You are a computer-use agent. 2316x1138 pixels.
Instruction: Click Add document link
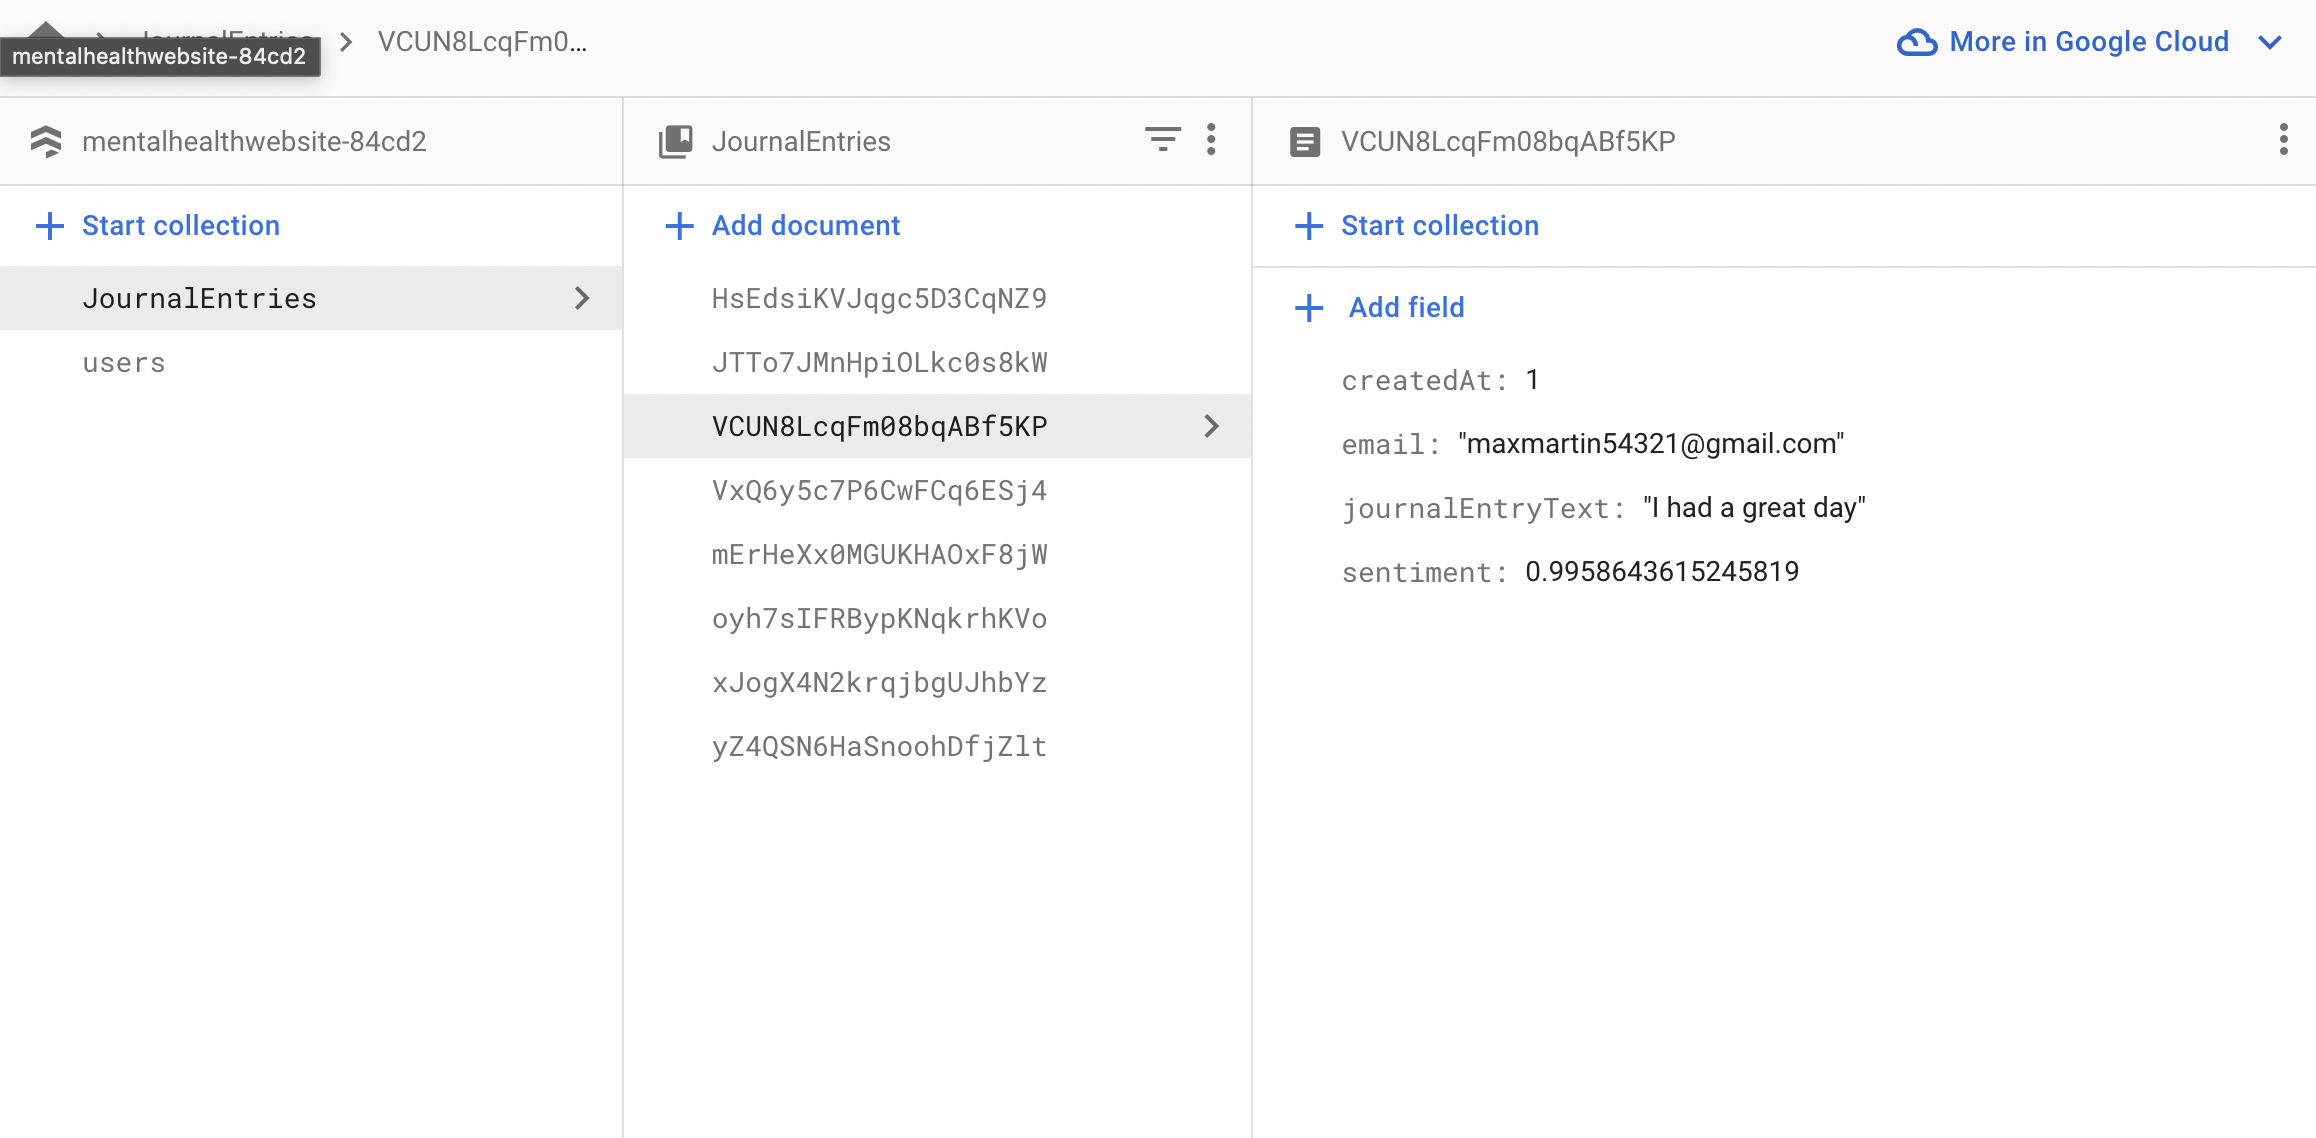coord(805,225)
